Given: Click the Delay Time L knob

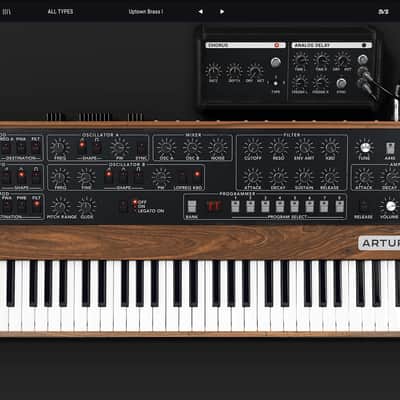Looking at the screenshot, I should 300,60.
